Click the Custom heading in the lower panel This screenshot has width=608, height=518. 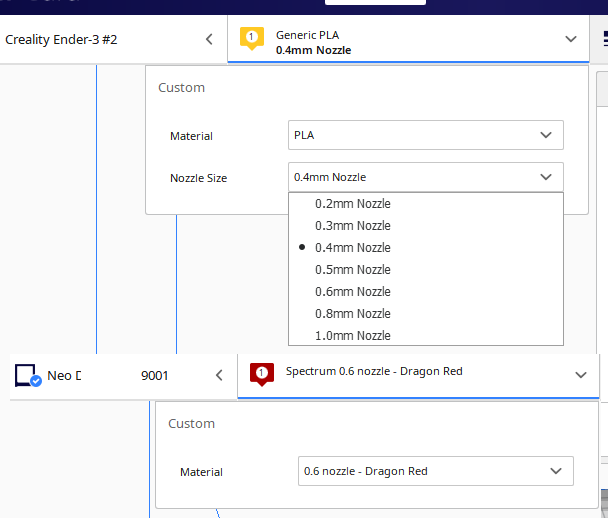[x=191, y=423]
